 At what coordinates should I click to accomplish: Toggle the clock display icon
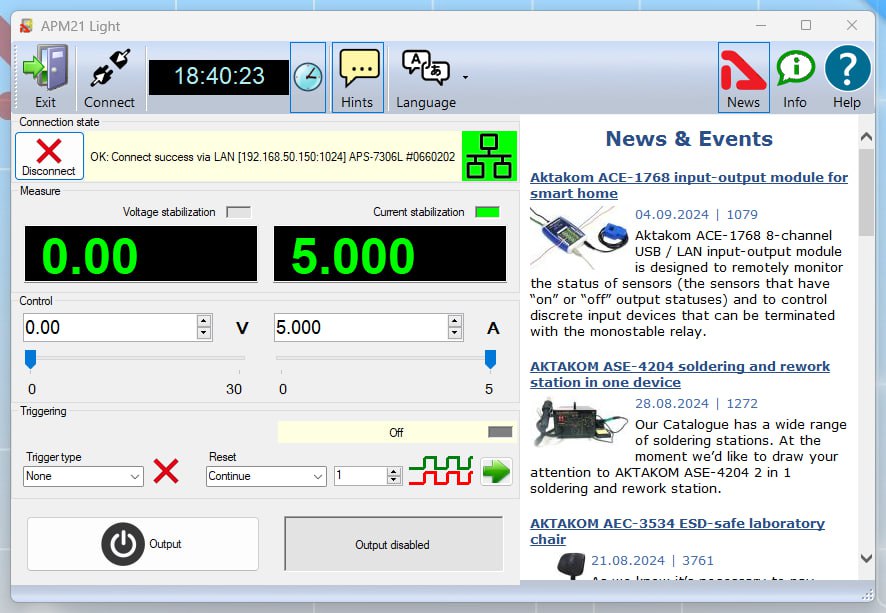[x=308, y=77]
